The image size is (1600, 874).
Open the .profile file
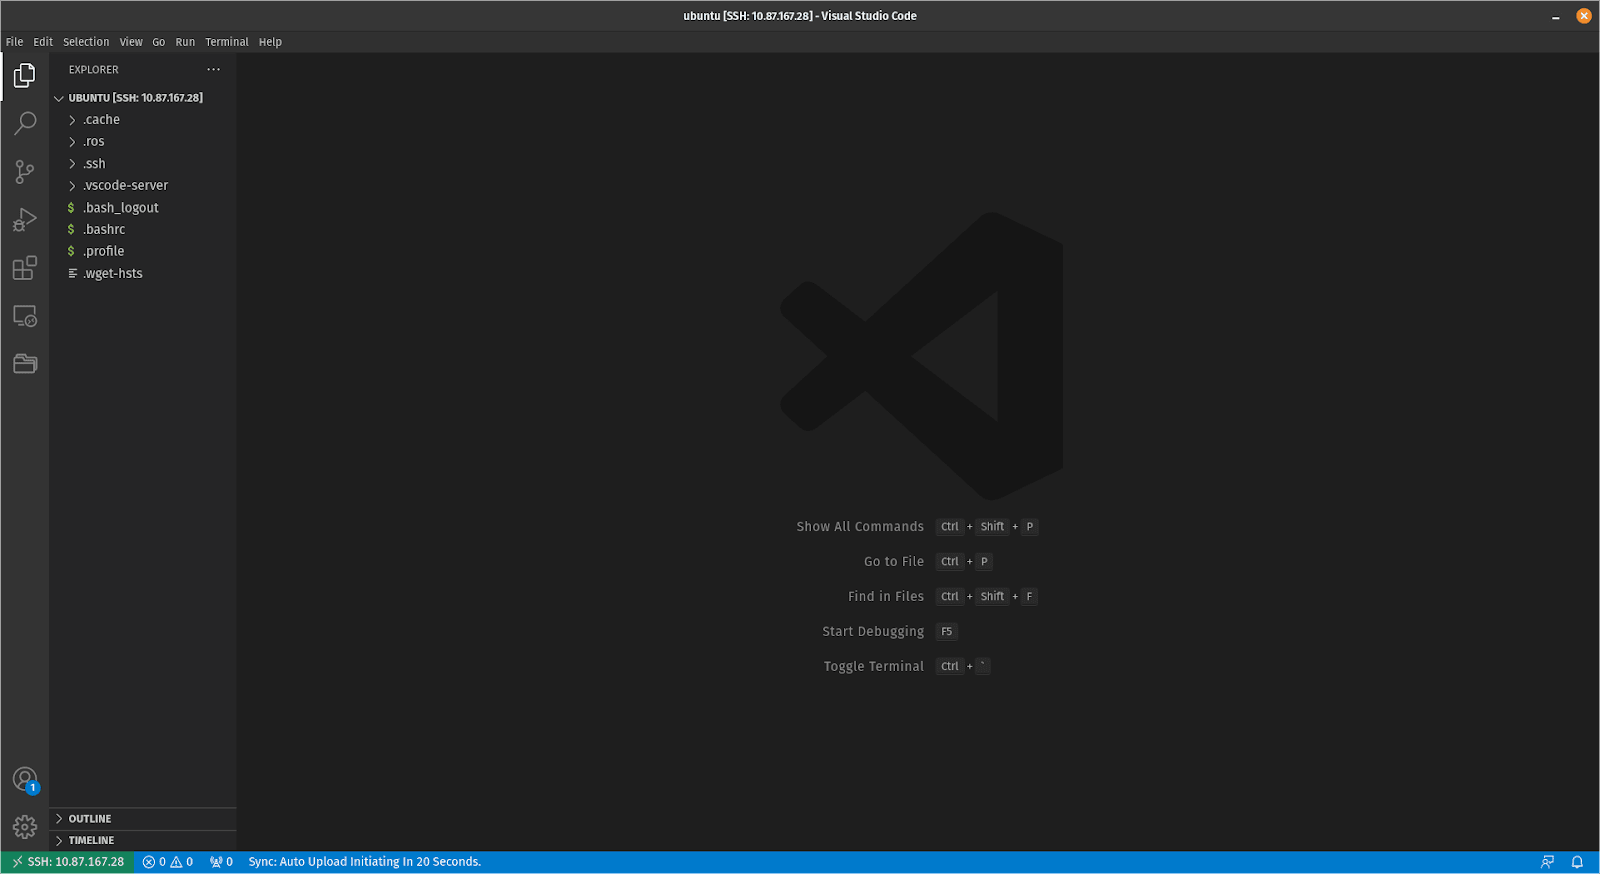(142, 251)
